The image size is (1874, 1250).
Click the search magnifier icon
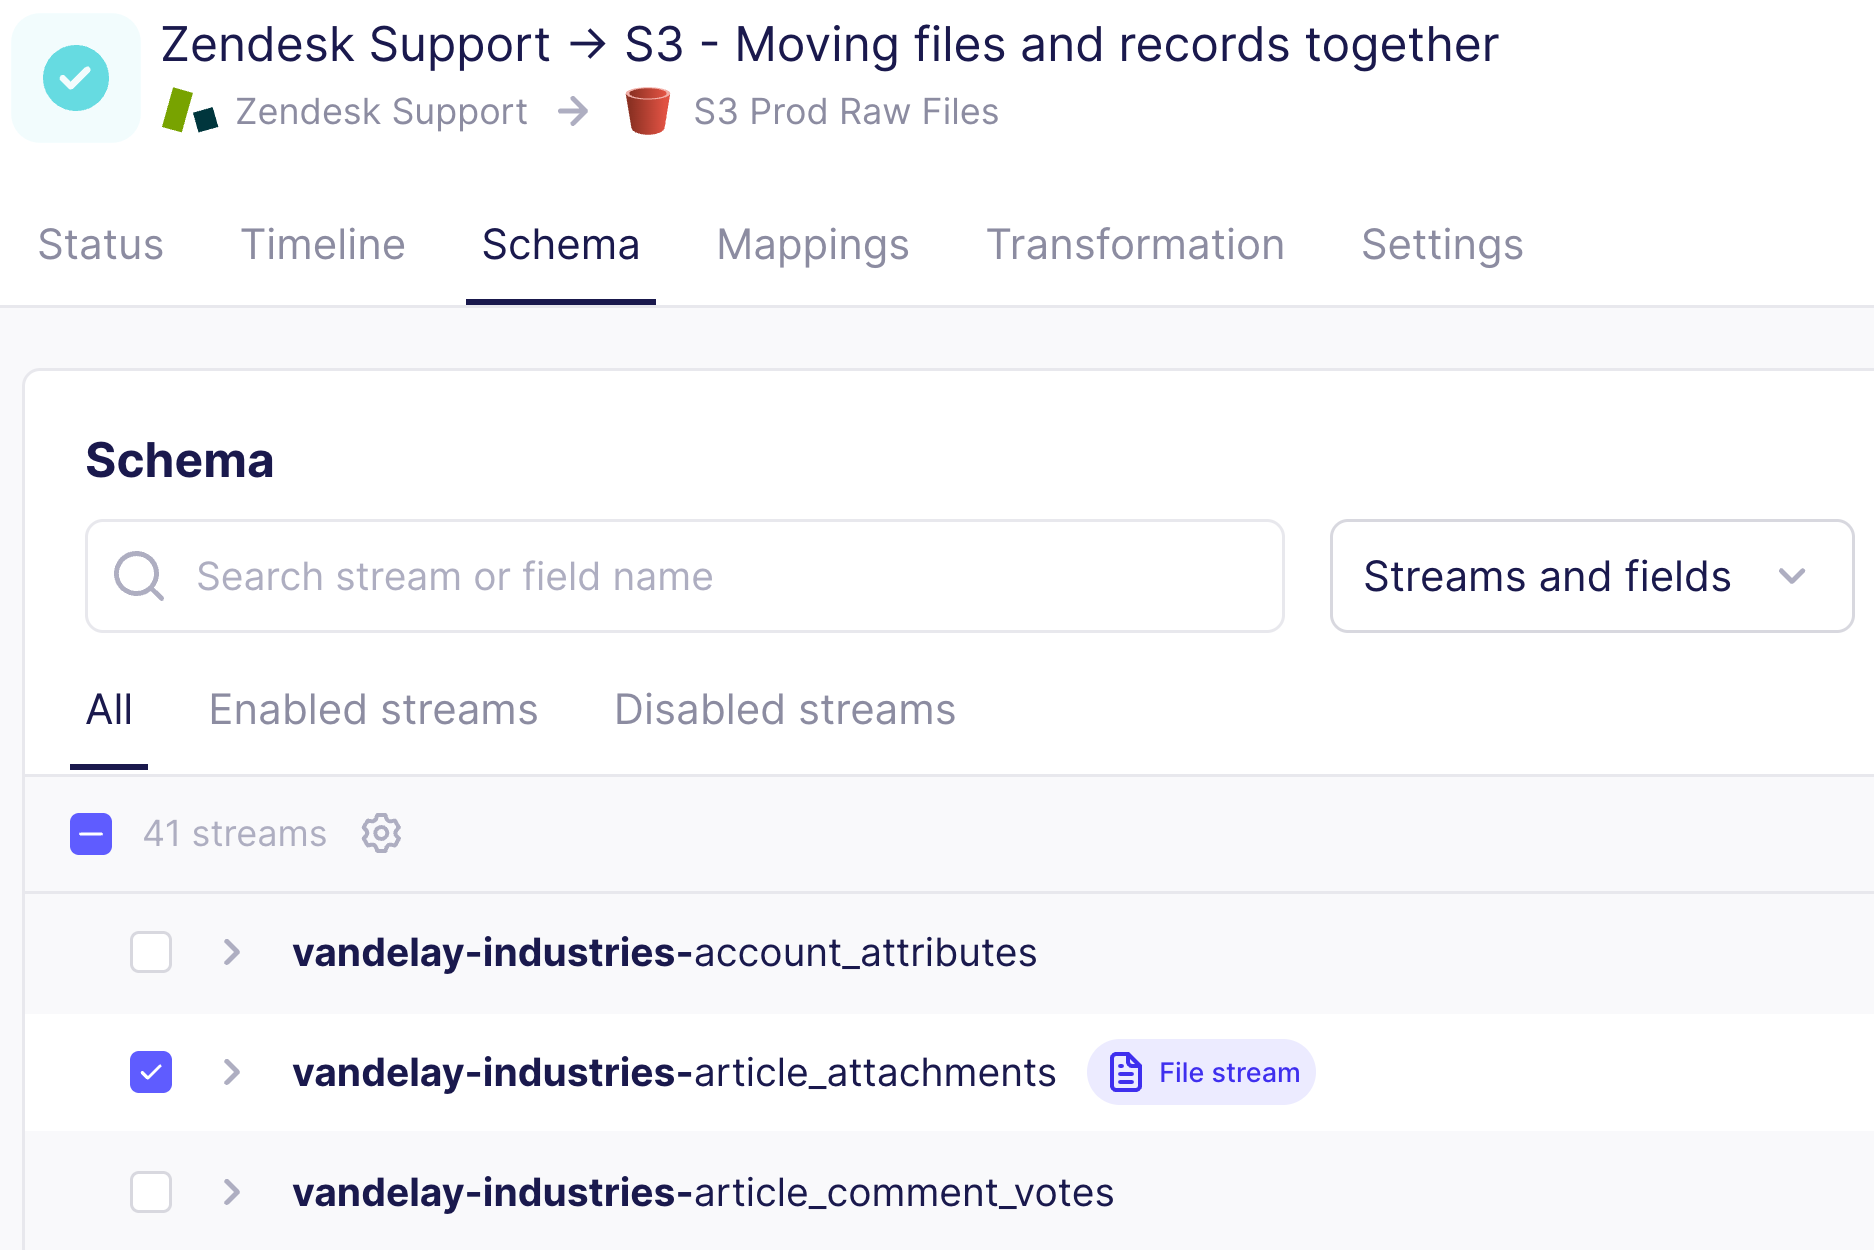[x=139, y=576]
